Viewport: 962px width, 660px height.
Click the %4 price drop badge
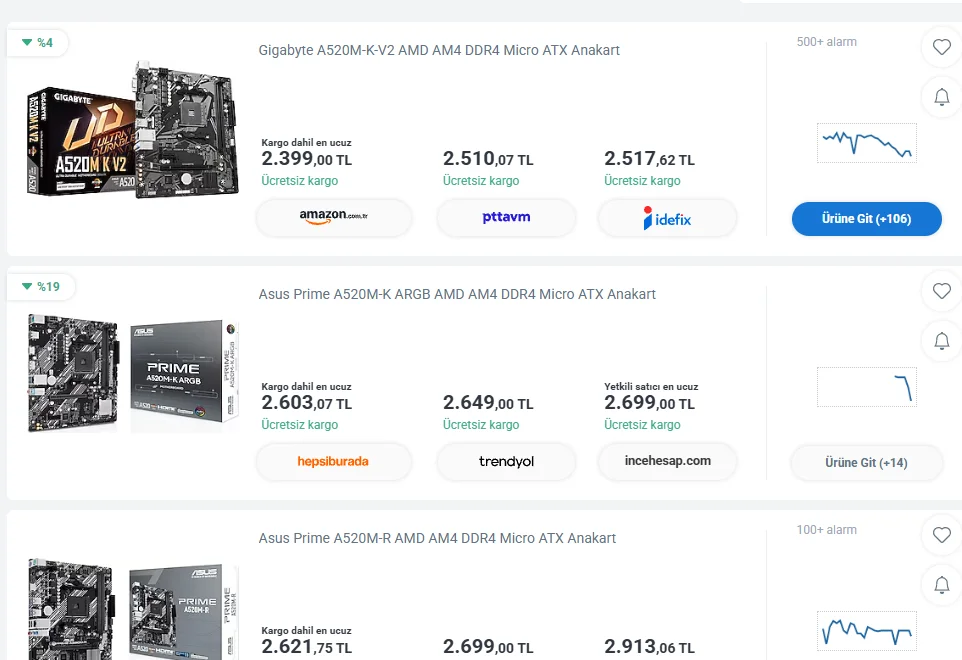click(37, 42)
